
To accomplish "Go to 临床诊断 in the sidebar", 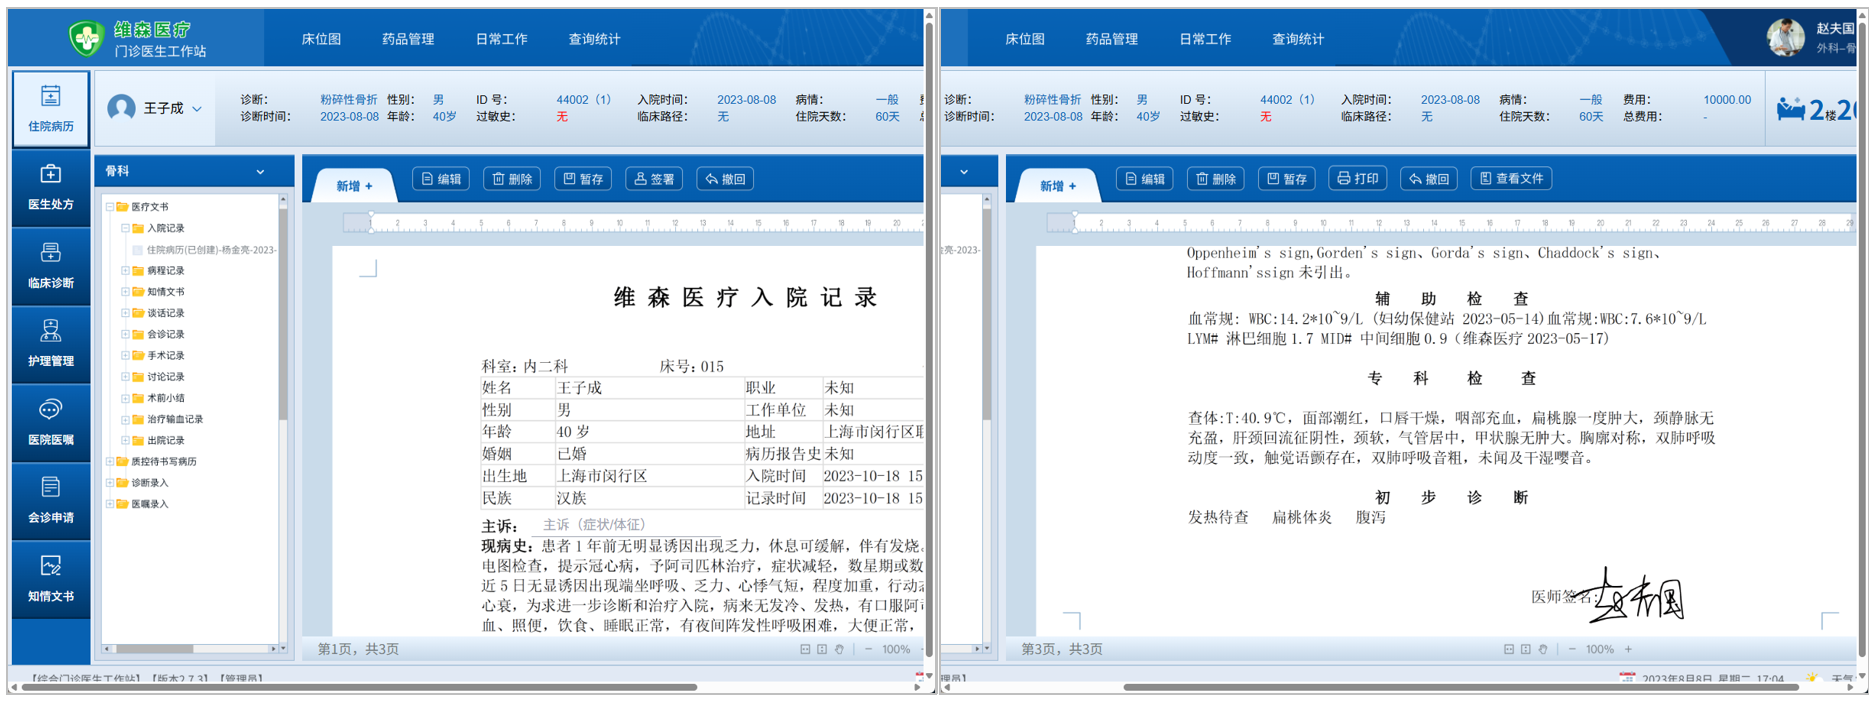I will [50, 266].
